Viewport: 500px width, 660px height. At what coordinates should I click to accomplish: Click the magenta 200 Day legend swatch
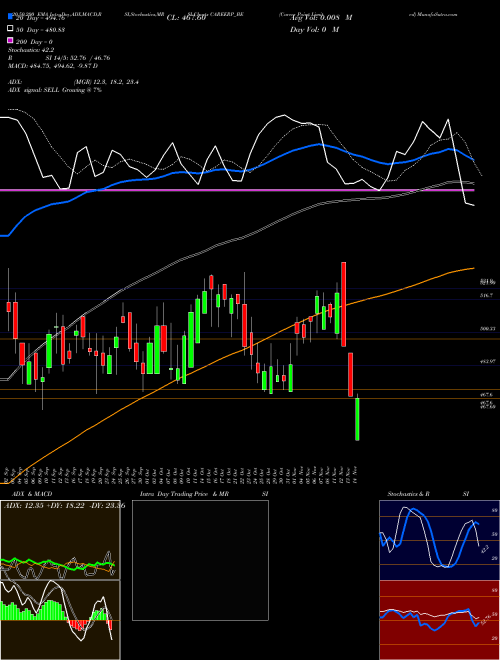click(x=11, y=41)
